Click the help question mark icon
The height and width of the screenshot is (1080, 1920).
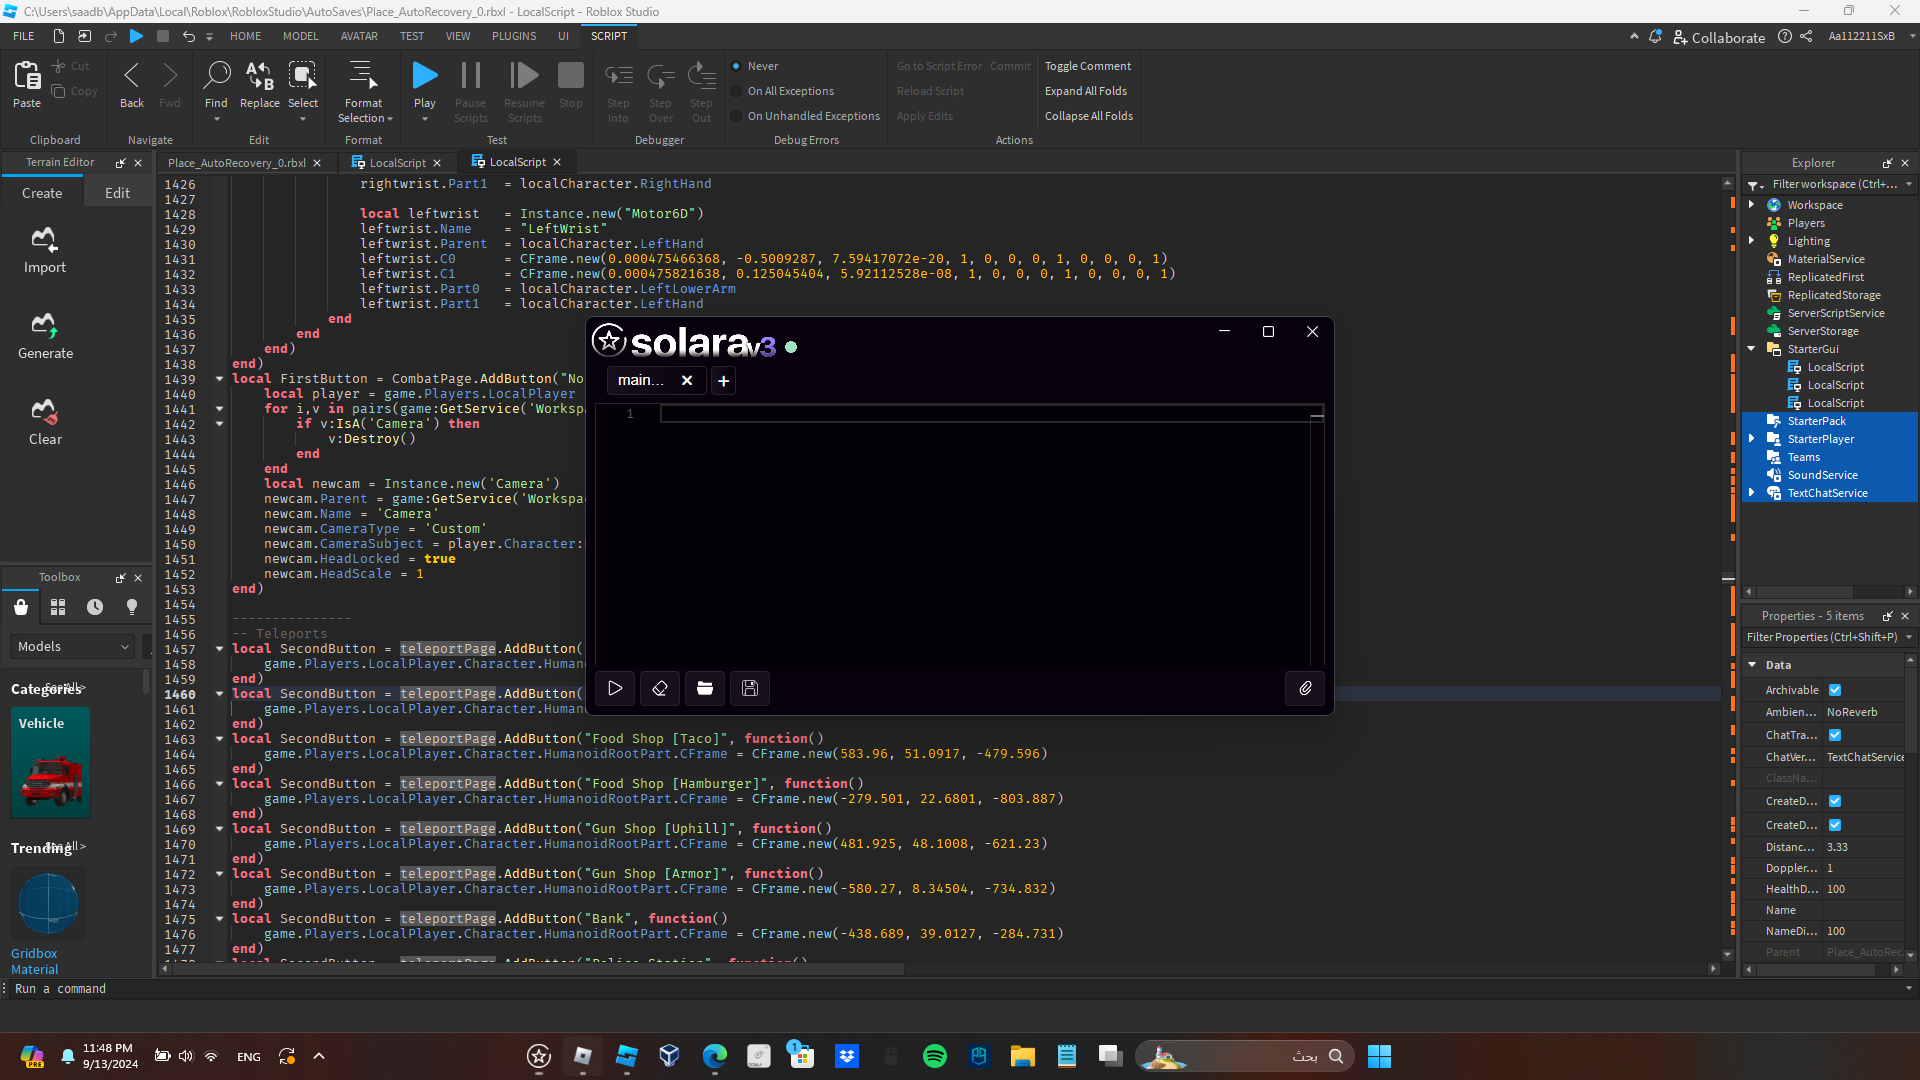click(x=1785, y=36)
